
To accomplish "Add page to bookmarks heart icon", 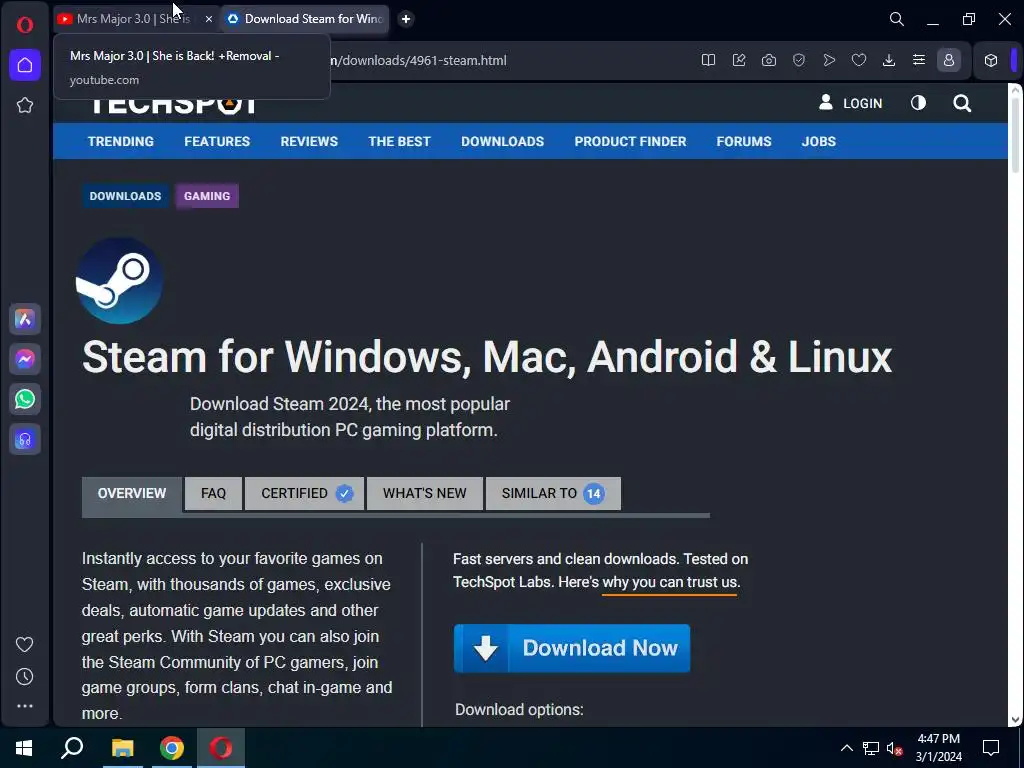I will coord(859,60).
